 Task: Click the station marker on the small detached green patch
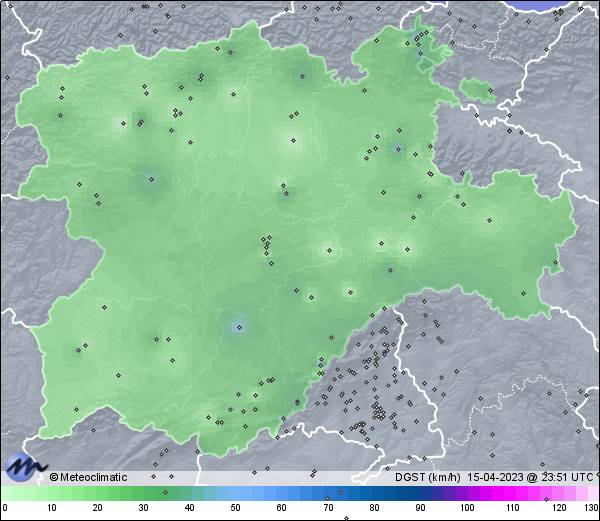pos(491,91)
